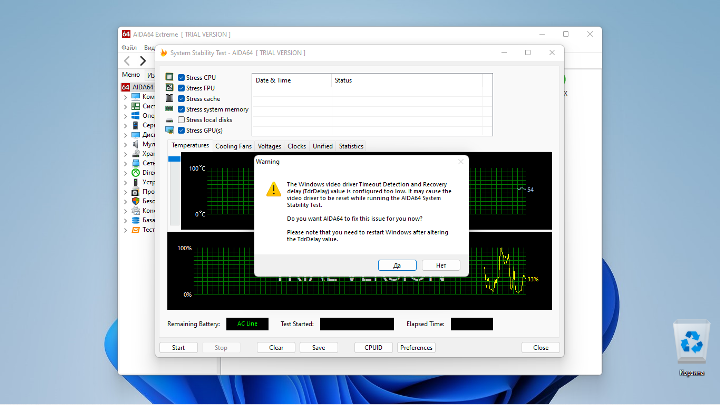Switch to the Cooling Fans tab

pyautogui.click(x=233, y=146)
